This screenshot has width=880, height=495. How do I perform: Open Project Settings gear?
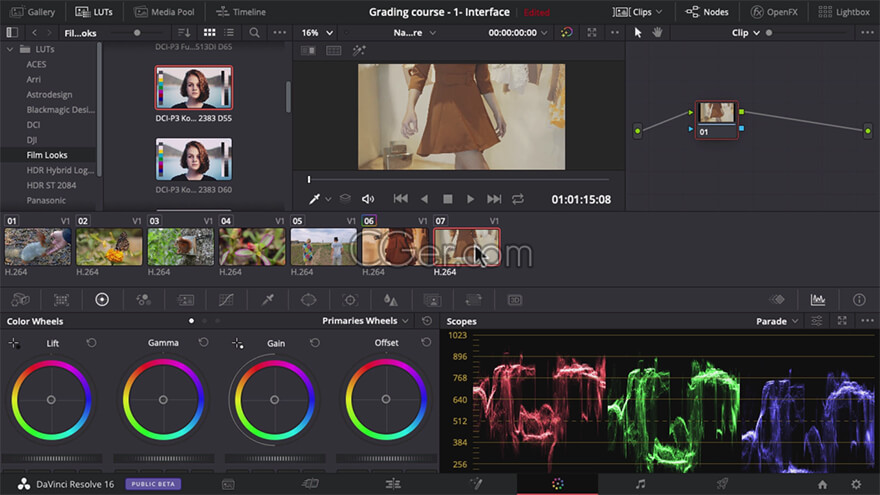point(856,484)
